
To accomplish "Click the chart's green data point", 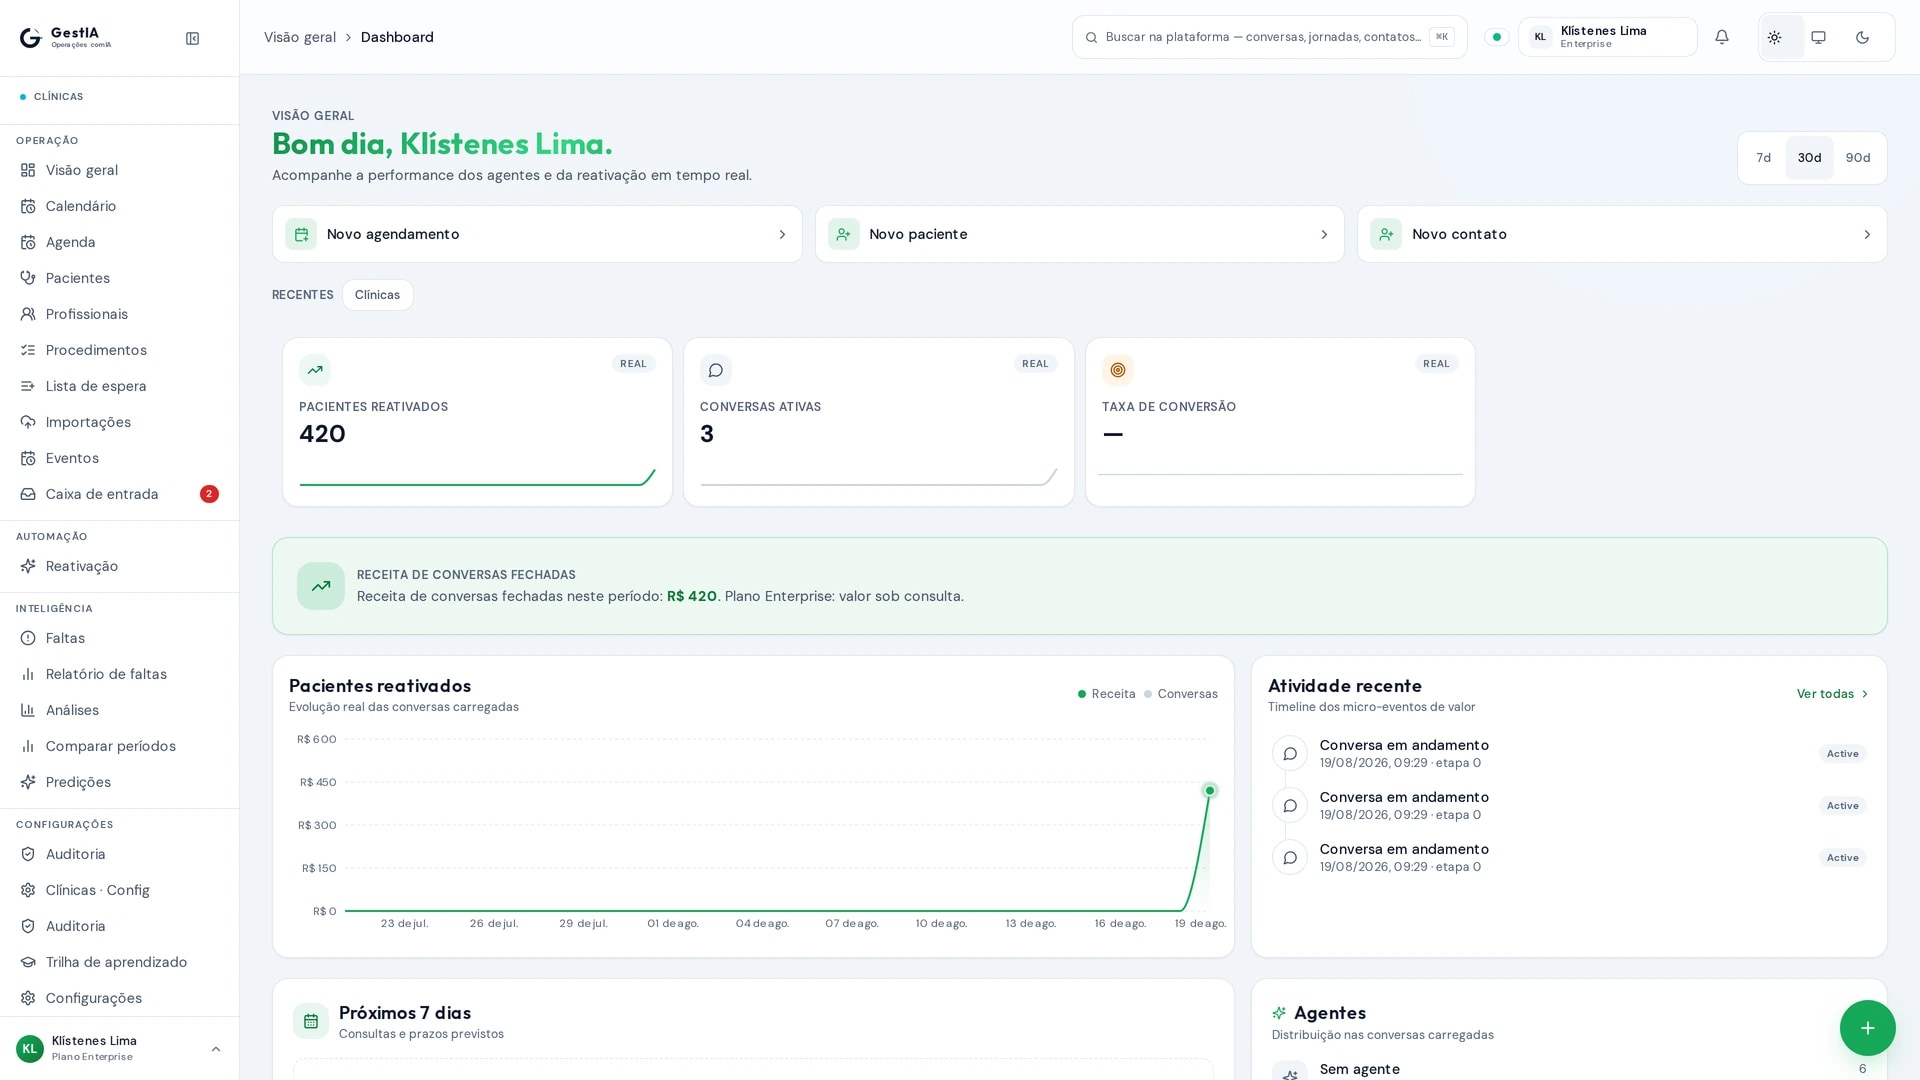I will 1210,791.
